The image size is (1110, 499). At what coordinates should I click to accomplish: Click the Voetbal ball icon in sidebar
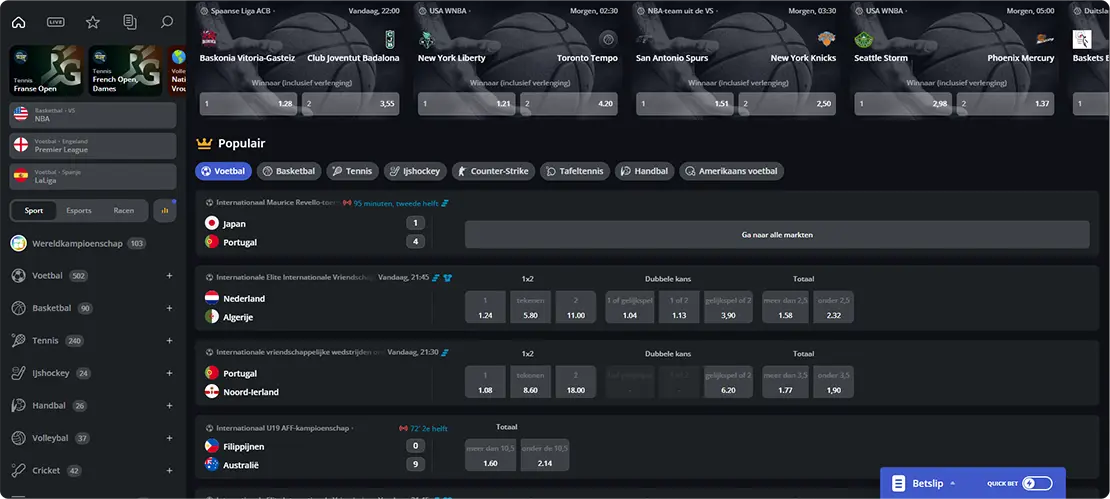pyautogui.click(x=18, y=275)
